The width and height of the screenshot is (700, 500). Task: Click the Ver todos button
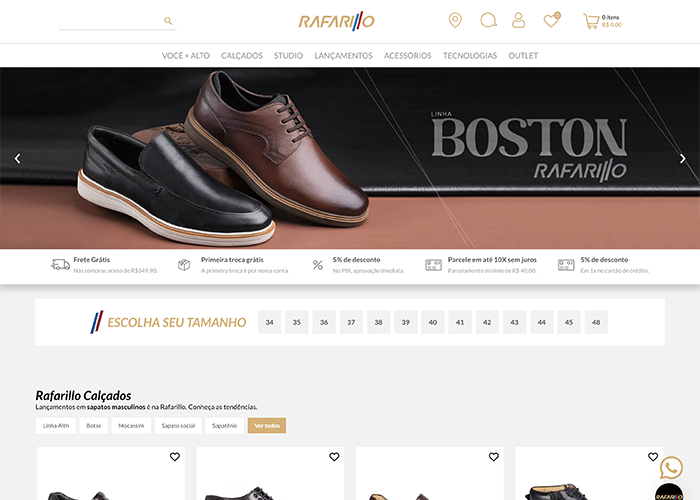pyautogui.click(x=267, y=425)
